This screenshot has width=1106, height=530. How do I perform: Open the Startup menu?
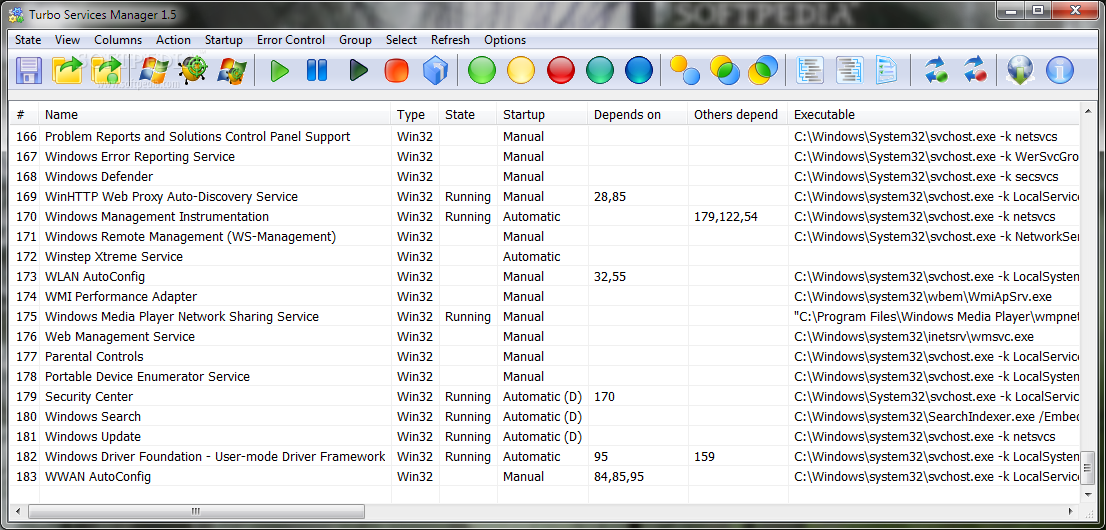[x=224, y=40]
